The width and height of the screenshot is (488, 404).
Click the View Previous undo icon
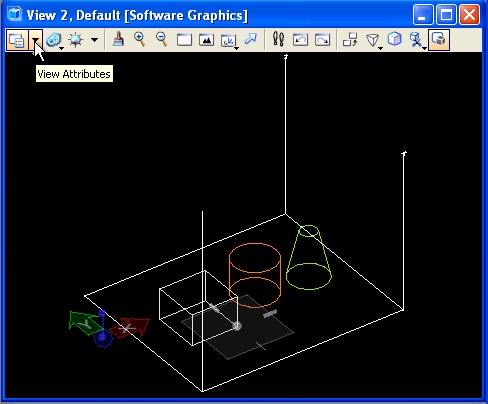click(300, 40)
